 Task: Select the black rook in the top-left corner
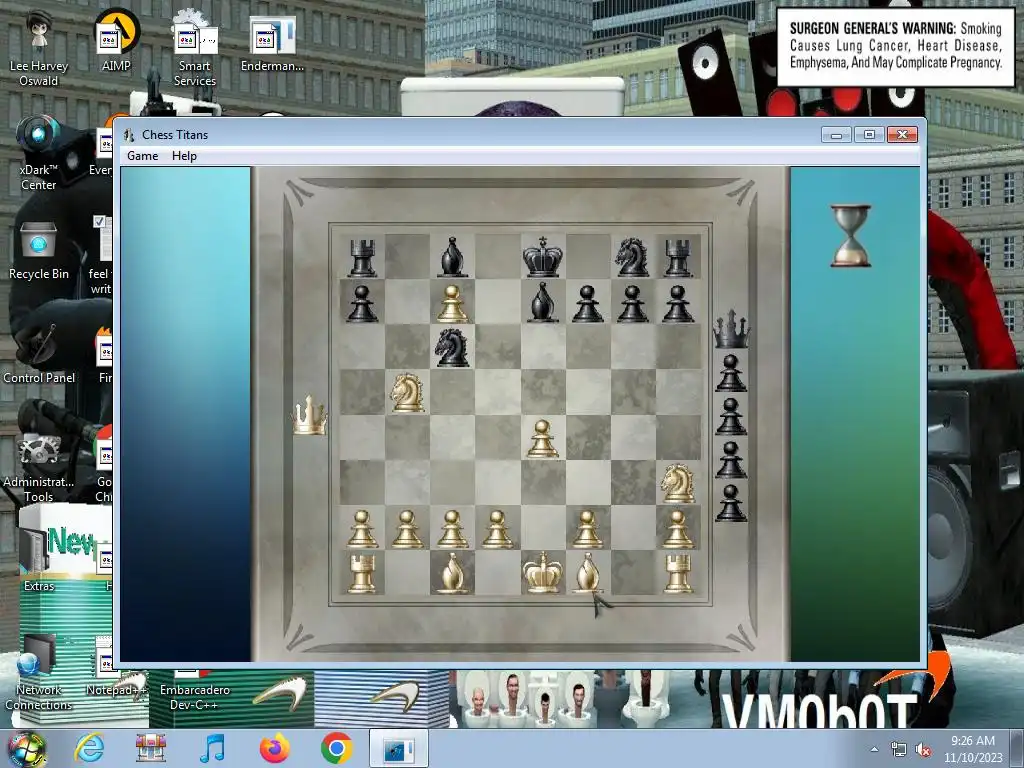tap(362, 257)
